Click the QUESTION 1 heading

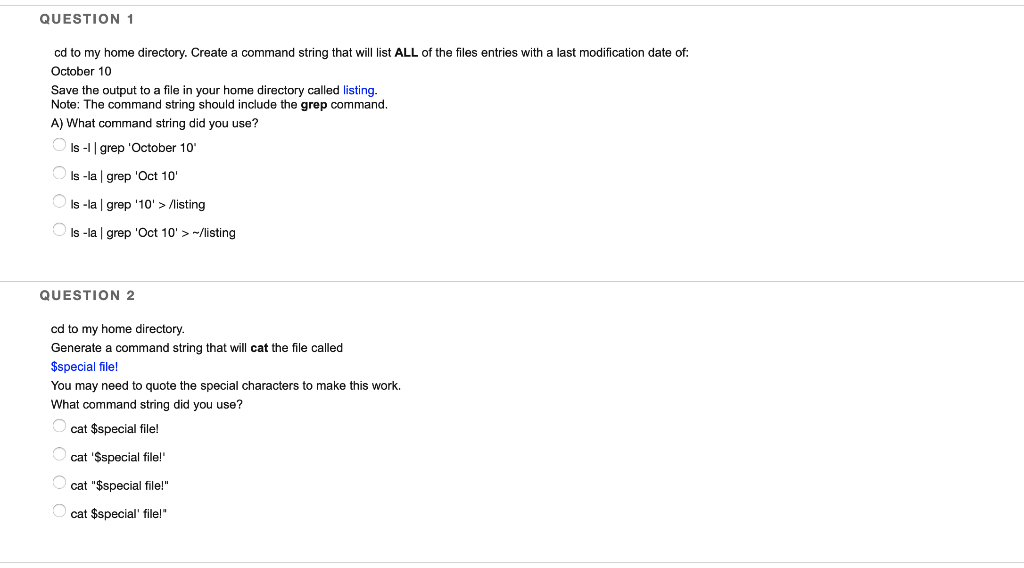(87, 19)
